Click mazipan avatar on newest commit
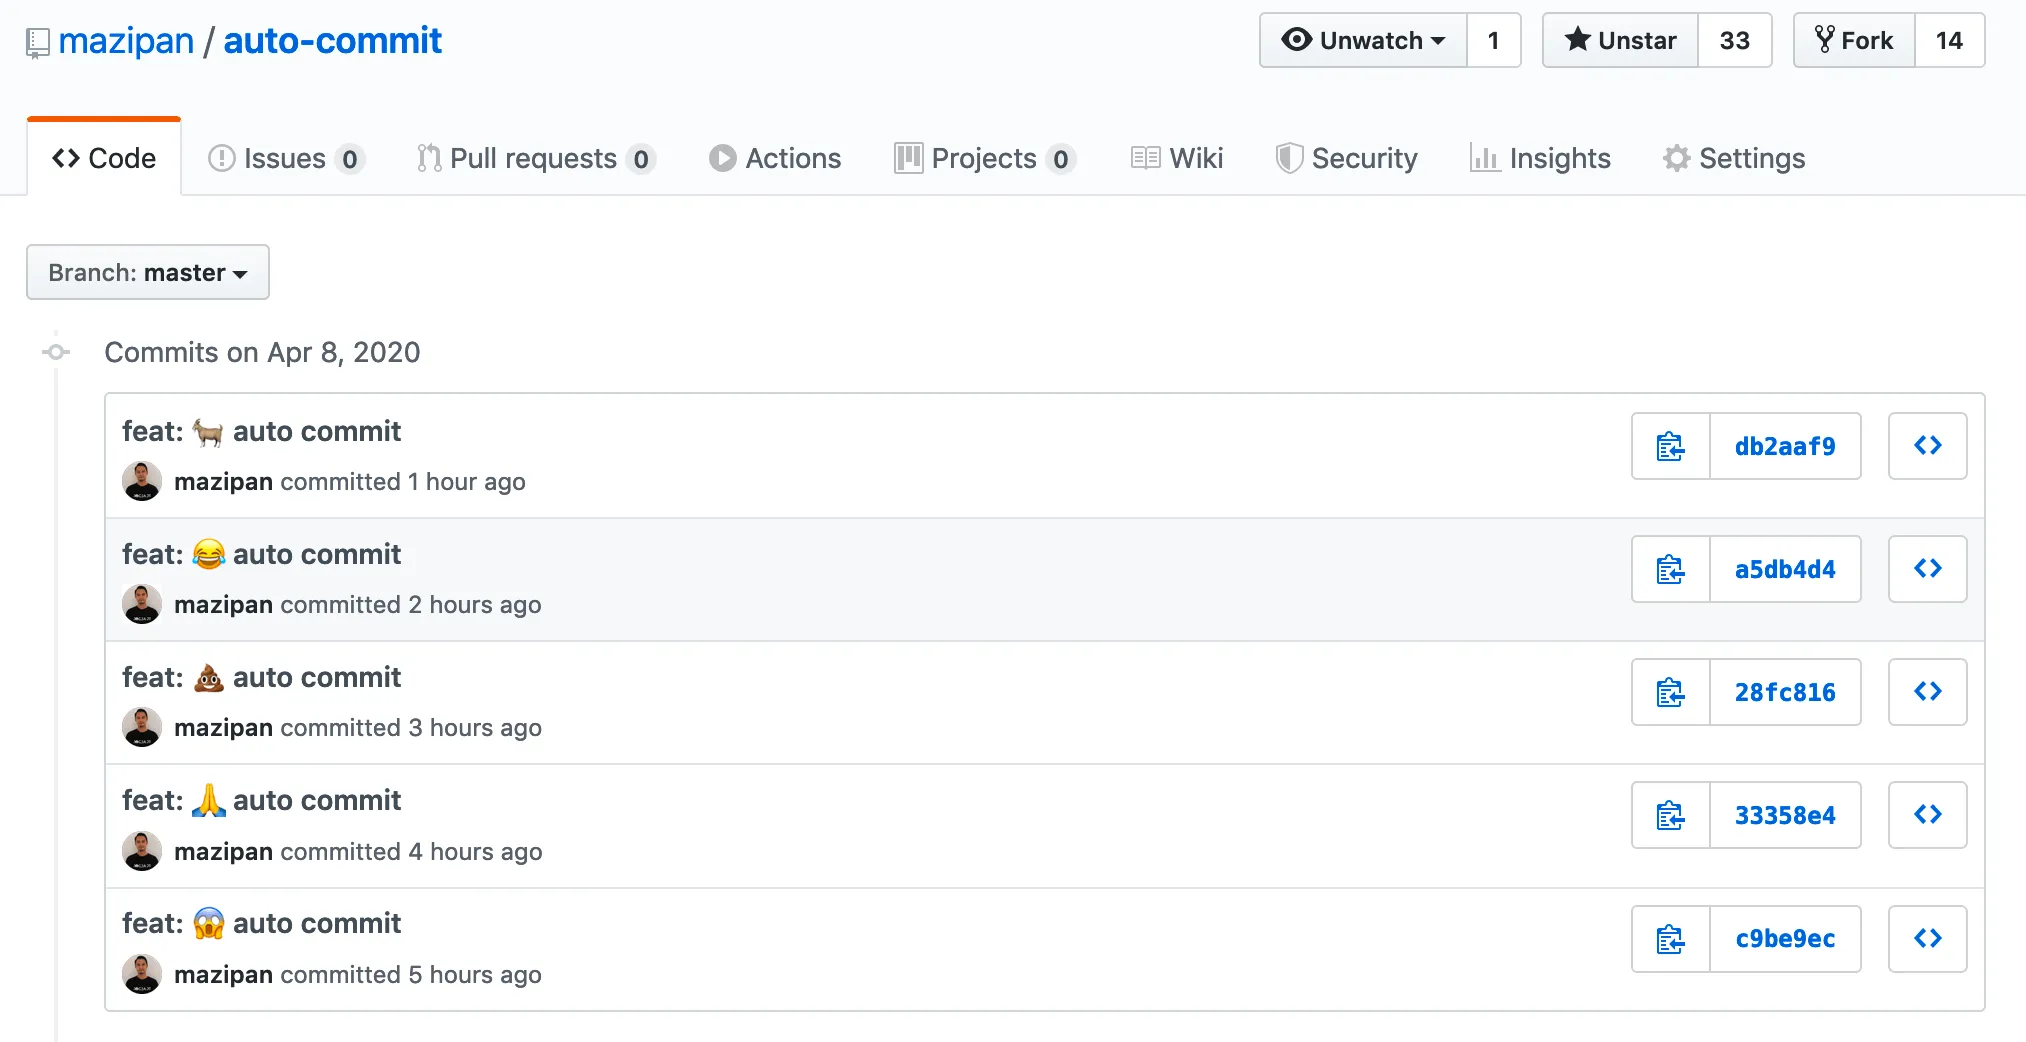This screenshot has height=1042, width=2026. click(142, 481)
